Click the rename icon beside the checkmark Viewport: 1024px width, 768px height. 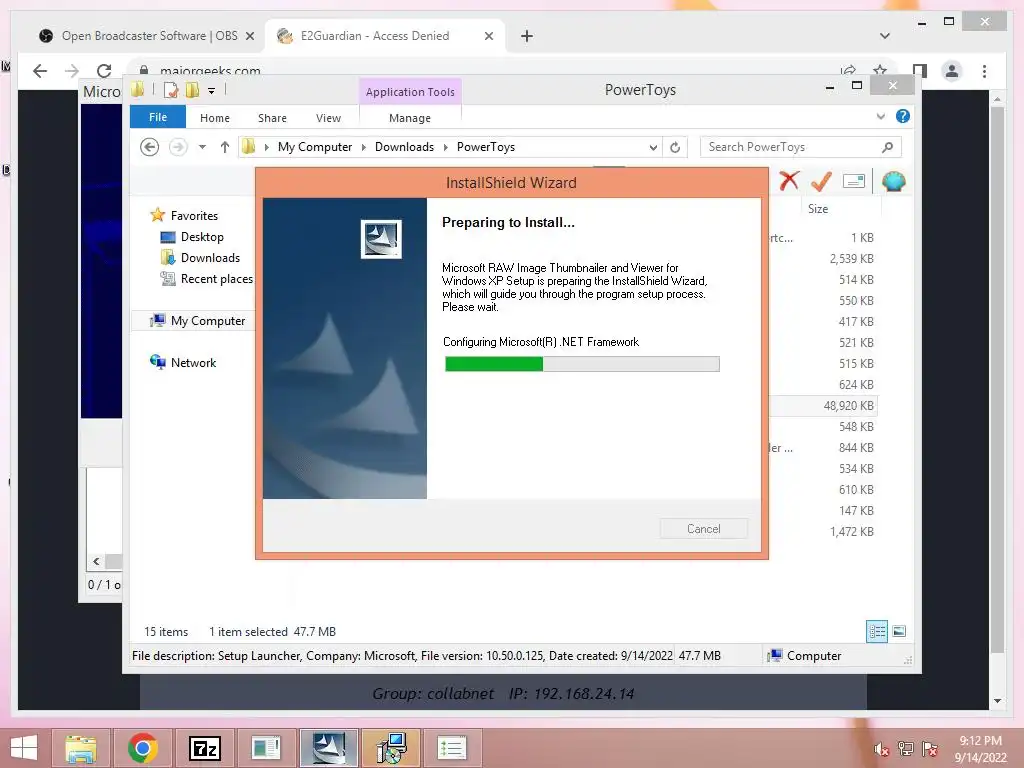click(x=854, y=181)
